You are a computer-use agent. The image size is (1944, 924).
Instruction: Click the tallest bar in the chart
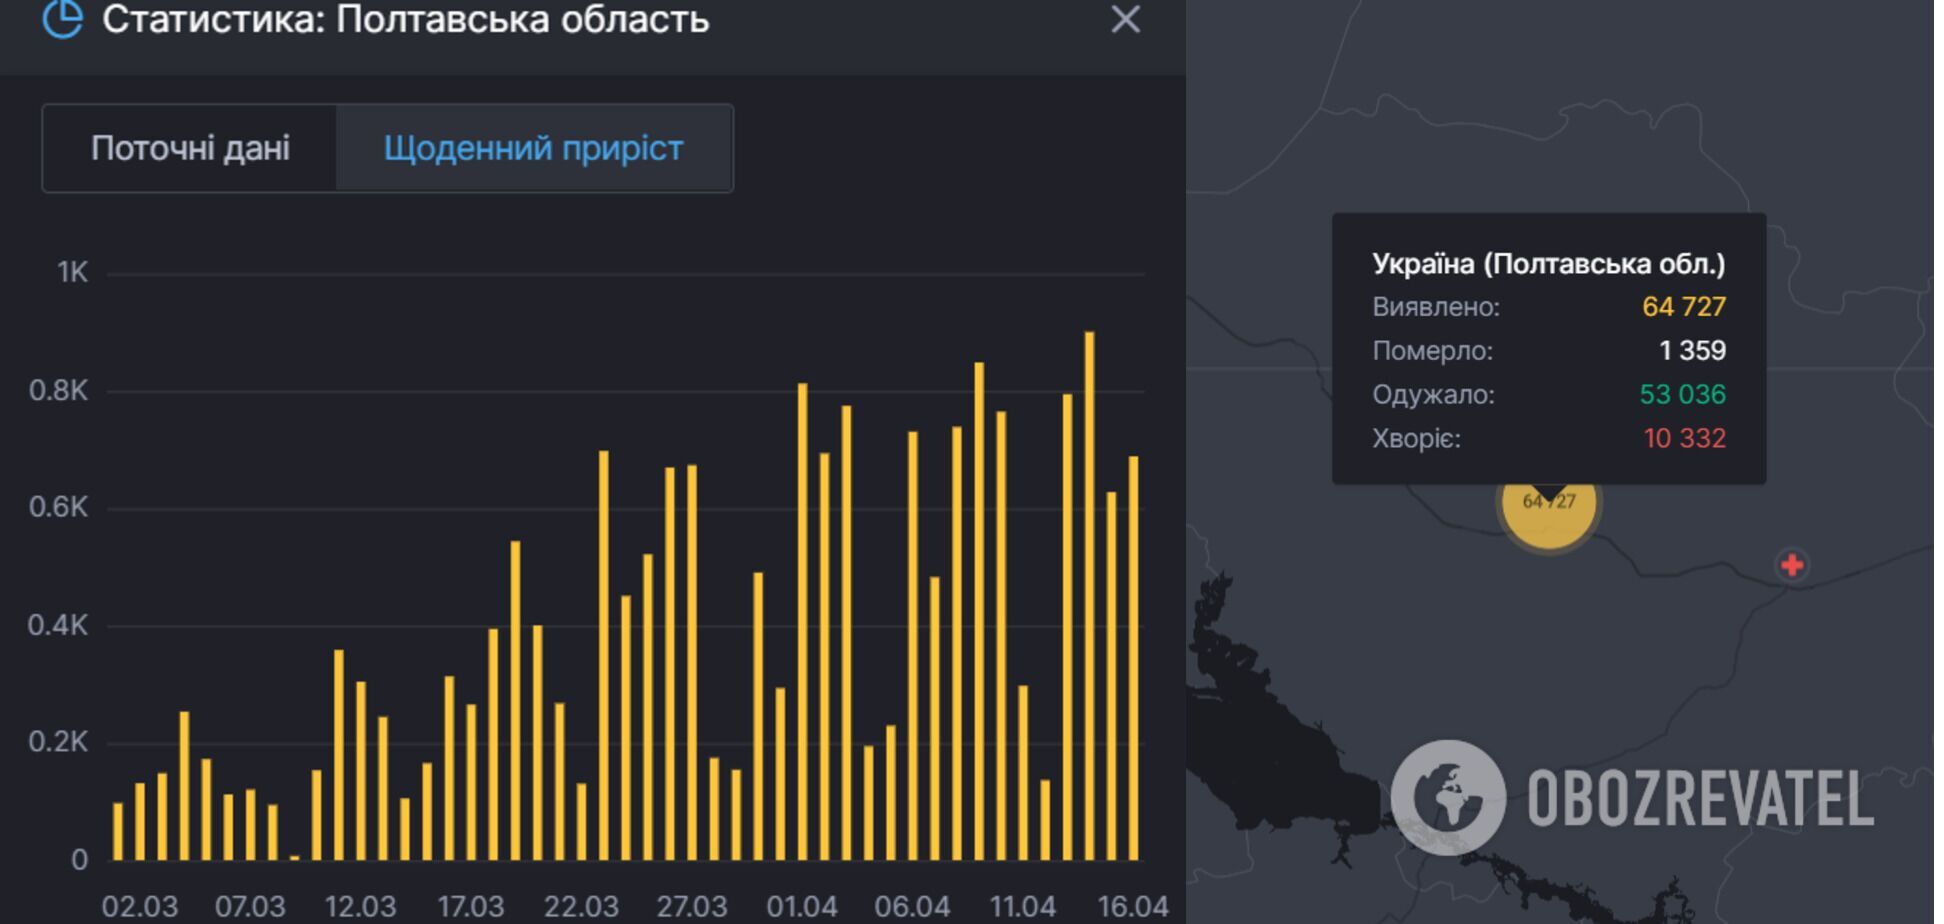click(1089, 596)
